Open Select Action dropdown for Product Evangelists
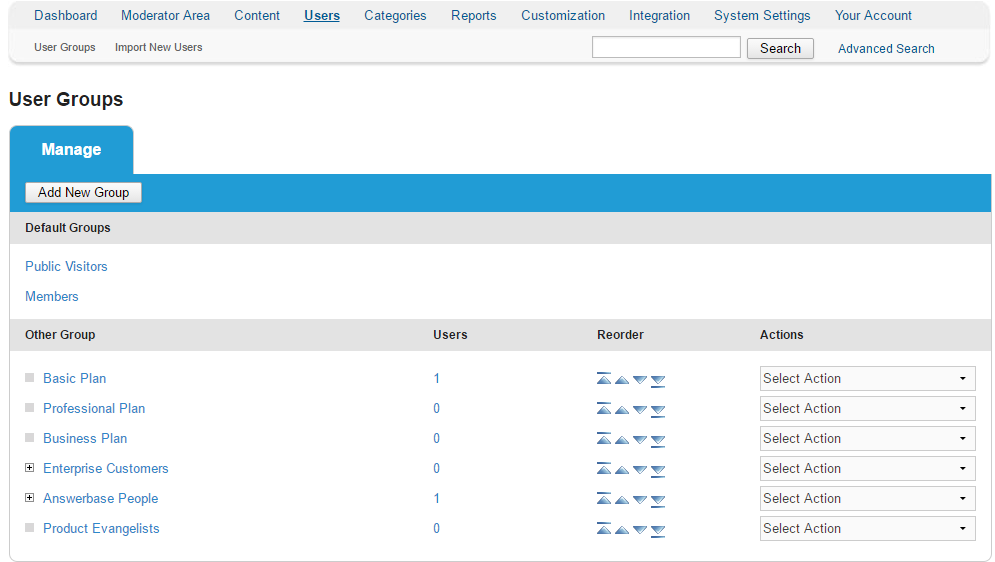The image size is (995, 562). (x=867, y=528)
